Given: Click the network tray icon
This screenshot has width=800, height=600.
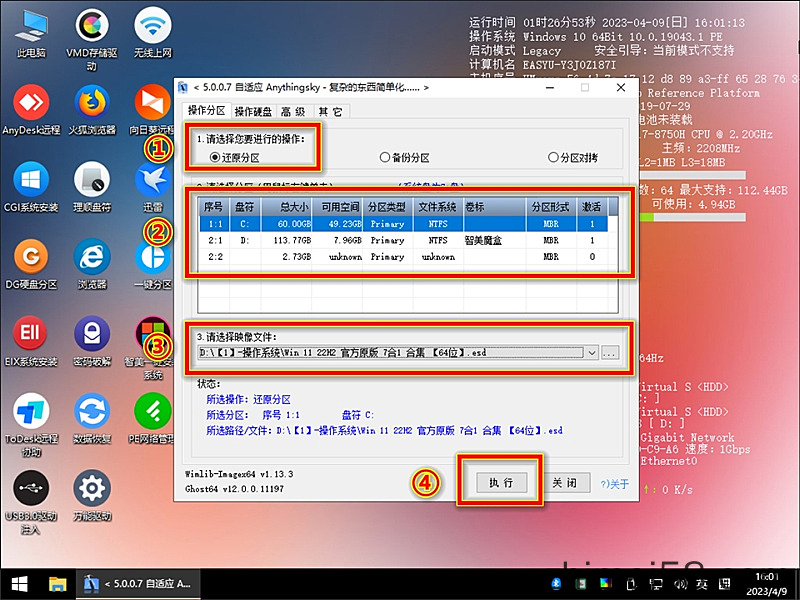Looking at the screenshot, I should coord(656,584).
